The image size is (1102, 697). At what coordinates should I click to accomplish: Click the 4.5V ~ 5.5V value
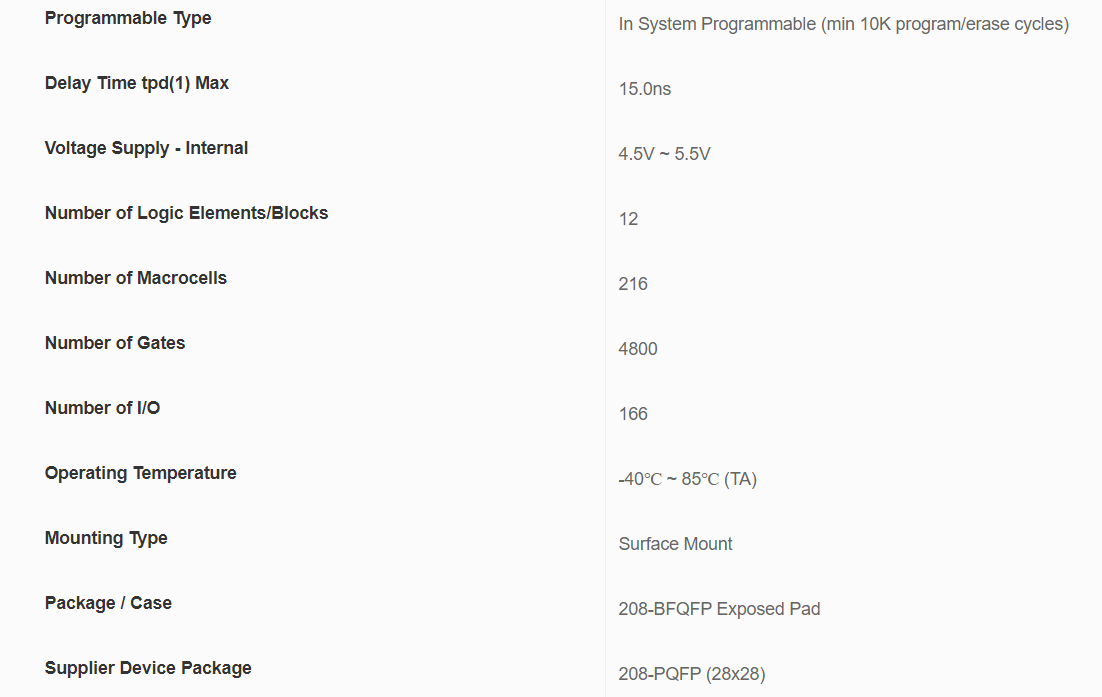(x=664, y=154)
